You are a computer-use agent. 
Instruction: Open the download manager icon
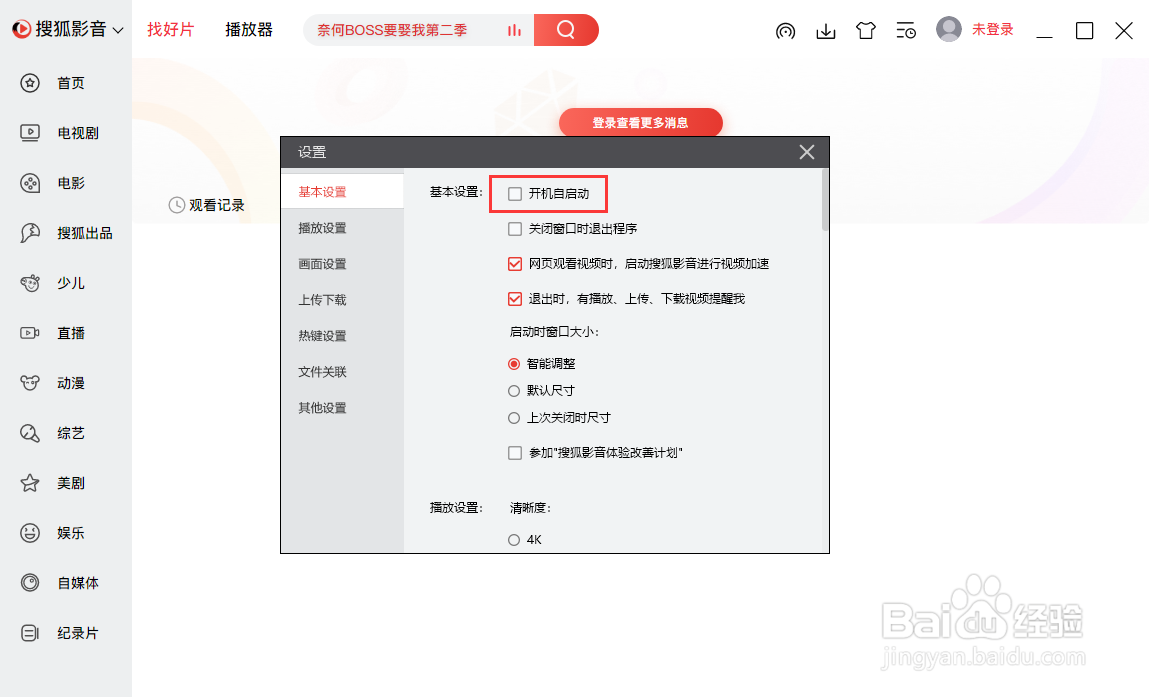click(826, 31)
